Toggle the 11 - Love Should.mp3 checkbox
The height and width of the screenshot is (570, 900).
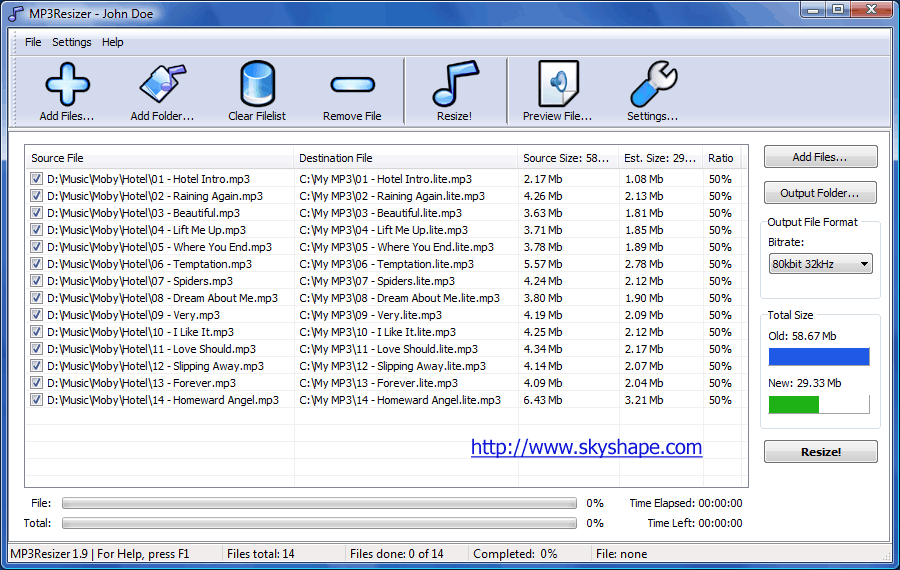pos(36,349)
